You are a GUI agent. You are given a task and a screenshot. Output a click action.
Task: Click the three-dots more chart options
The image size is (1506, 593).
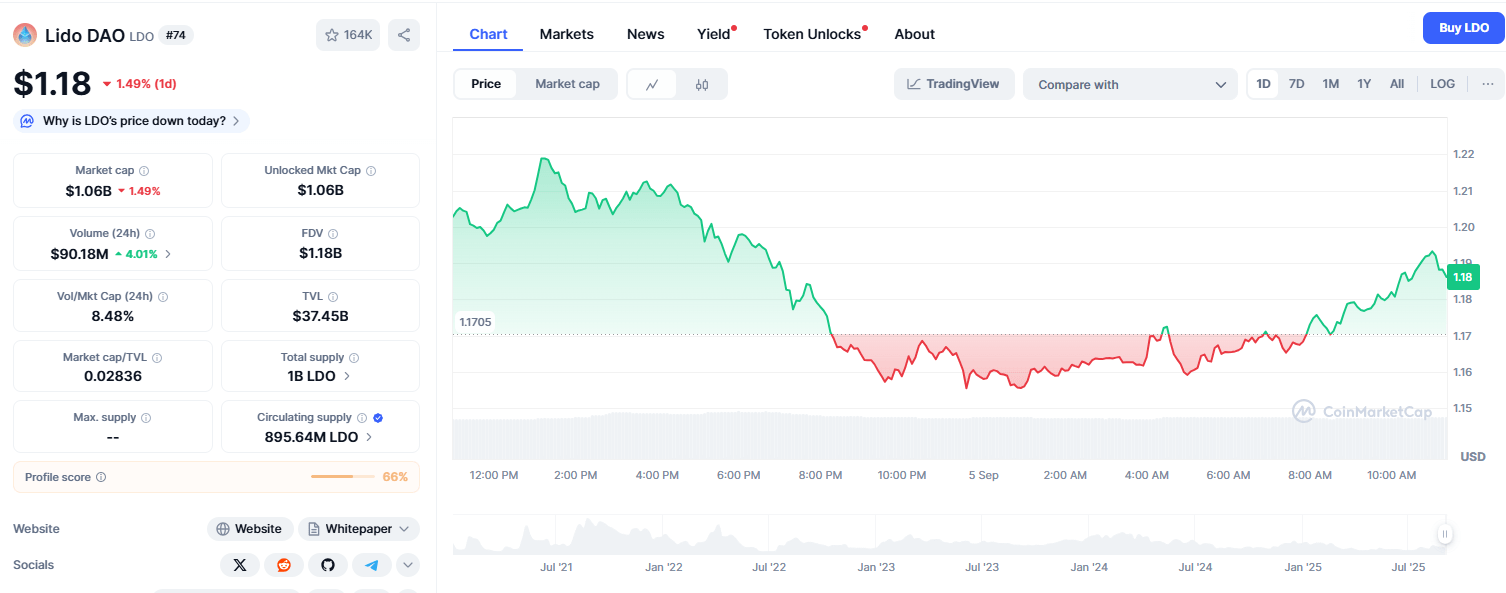[x=1487, y=84]
